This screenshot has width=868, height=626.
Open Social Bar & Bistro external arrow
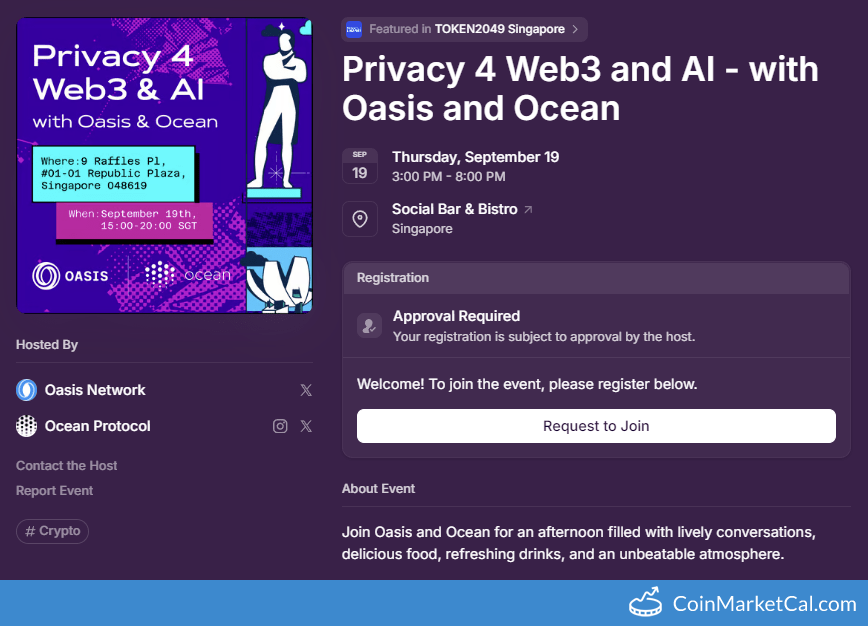tap(528, 209)
